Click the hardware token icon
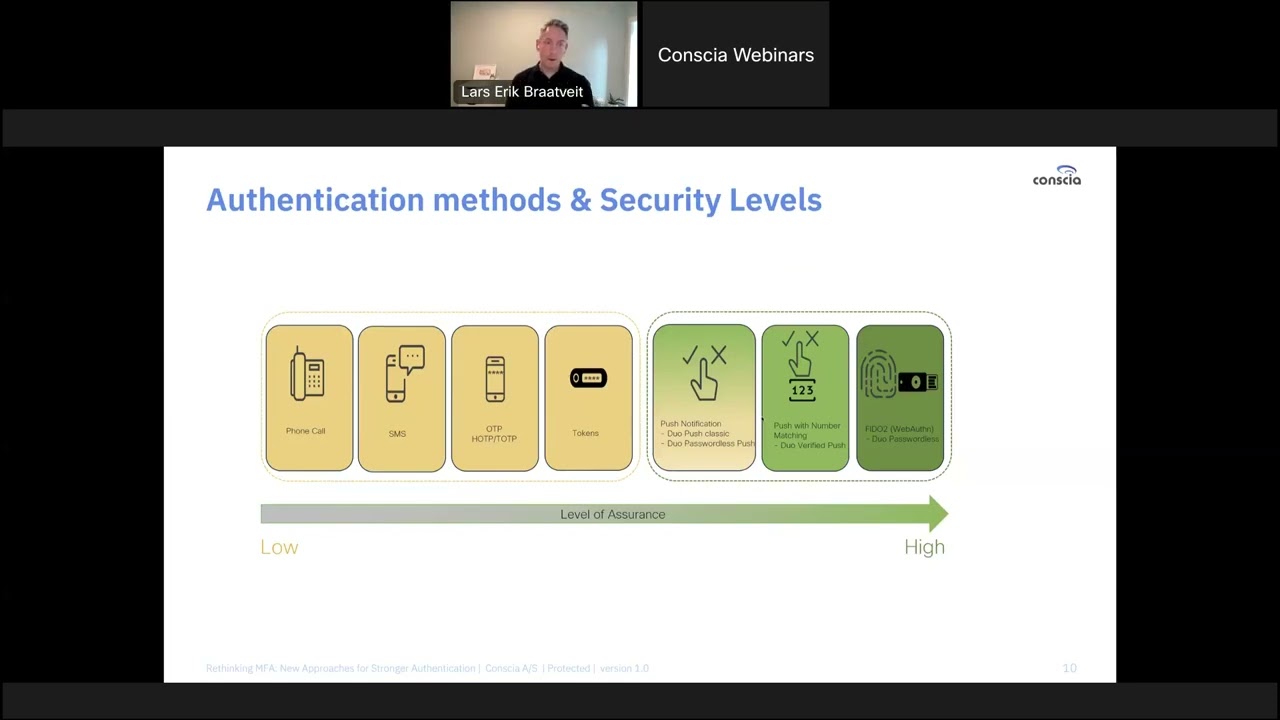This screenshot has height=720, width=1280. (x=588, y=378)
